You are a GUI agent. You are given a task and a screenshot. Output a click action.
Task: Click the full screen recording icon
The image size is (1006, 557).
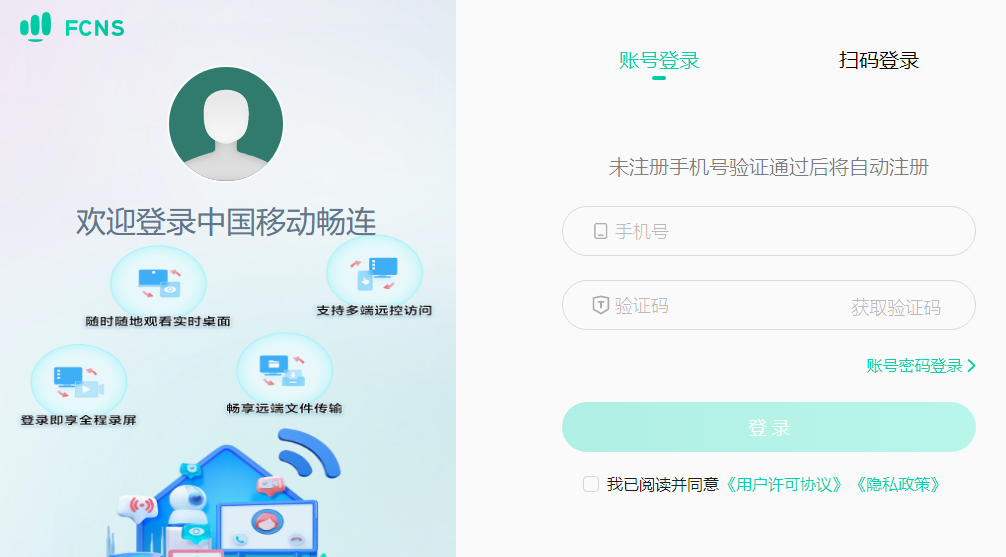click(79, 382)
